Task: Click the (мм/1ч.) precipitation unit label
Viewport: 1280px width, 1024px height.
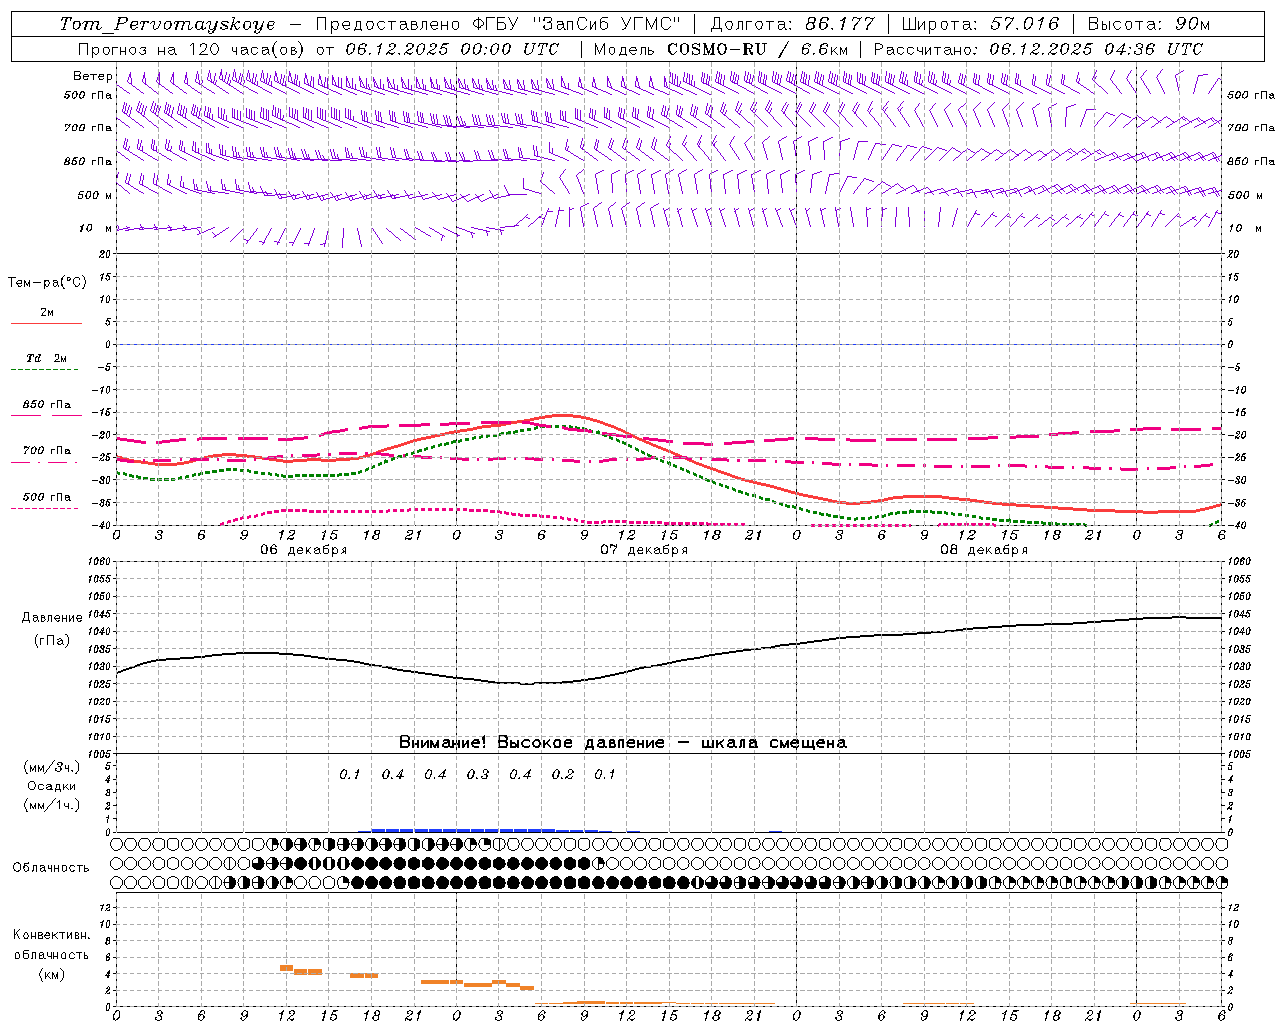Action: pyautogui.click(x=52, y=805)
